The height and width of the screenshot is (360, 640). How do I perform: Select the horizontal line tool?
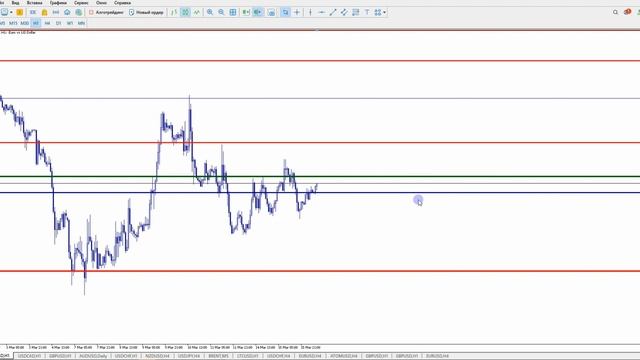click(321, 12)
